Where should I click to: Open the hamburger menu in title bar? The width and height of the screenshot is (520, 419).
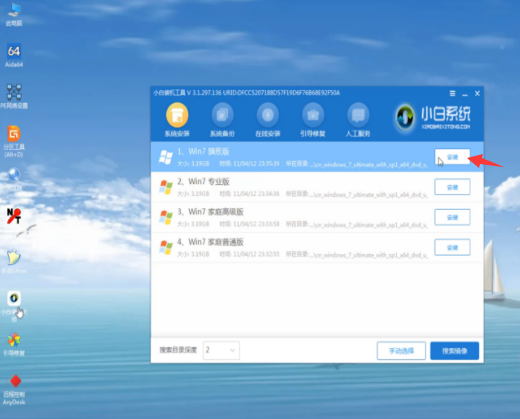[x=452, y=94]
